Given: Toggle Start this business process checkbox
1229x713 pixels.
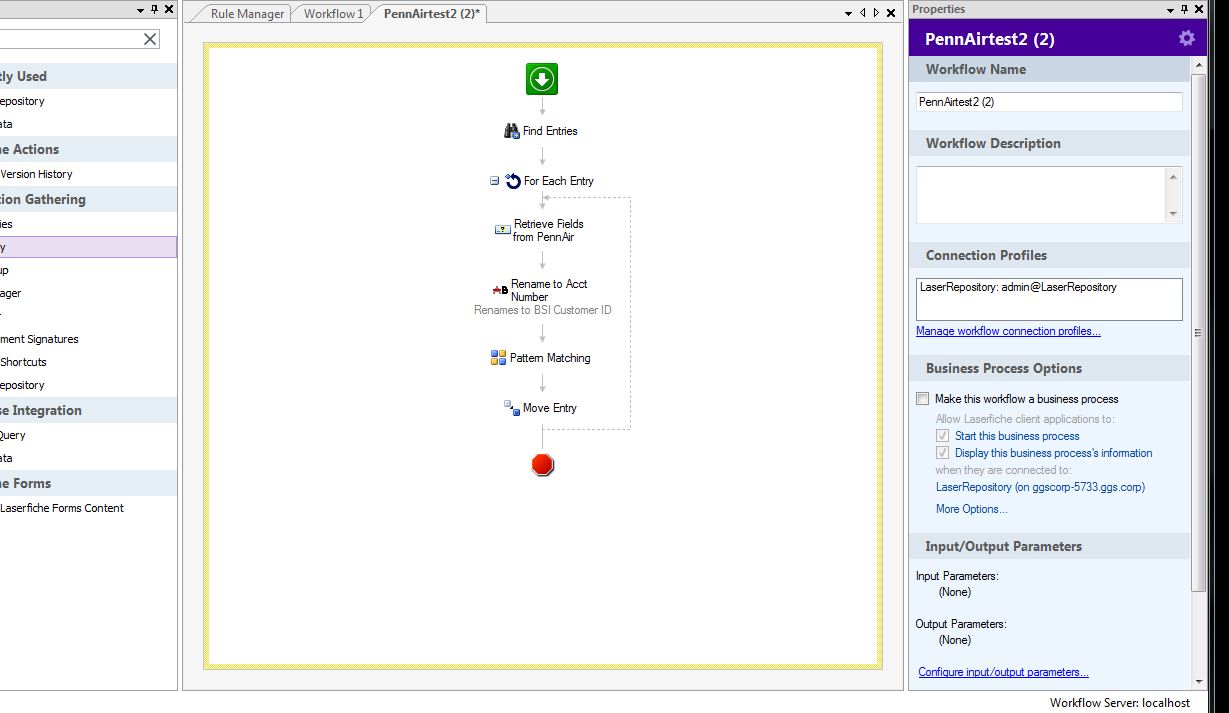Looking at the screenshot, I should click(x=942, y=436).
